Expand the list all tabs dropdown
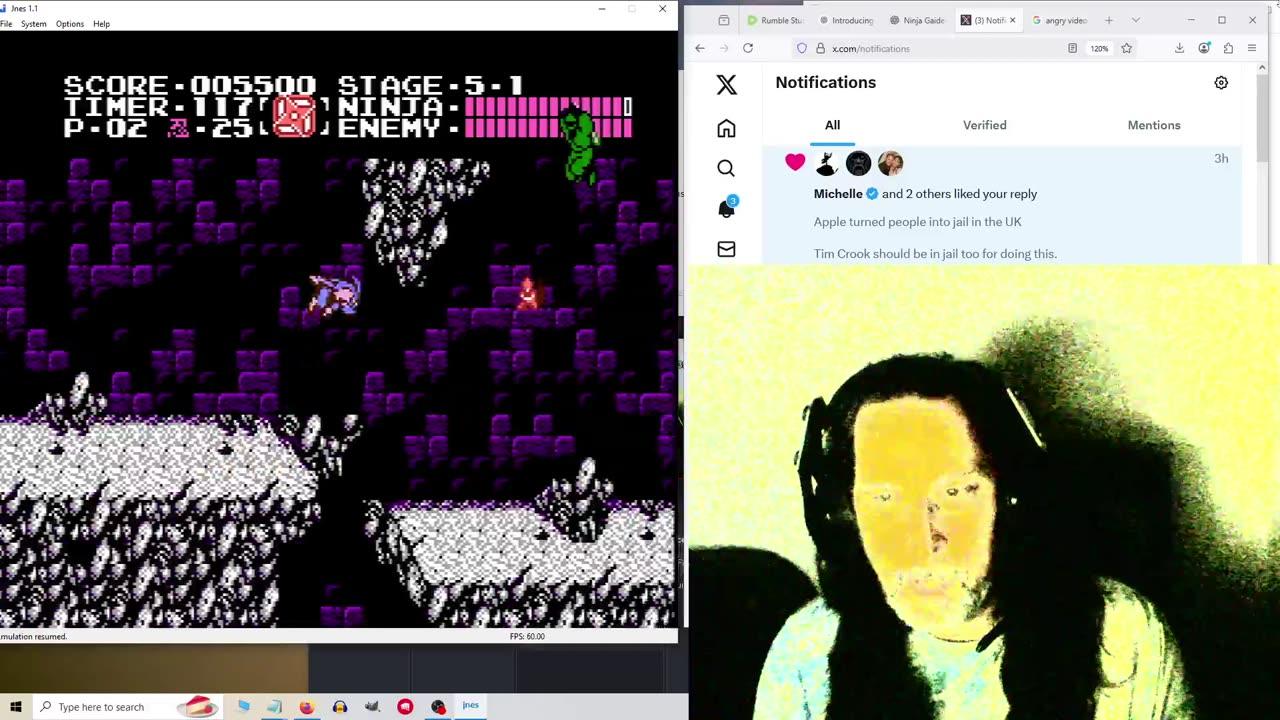This screenshot has width=1280, height=720. pos(1135,20)
